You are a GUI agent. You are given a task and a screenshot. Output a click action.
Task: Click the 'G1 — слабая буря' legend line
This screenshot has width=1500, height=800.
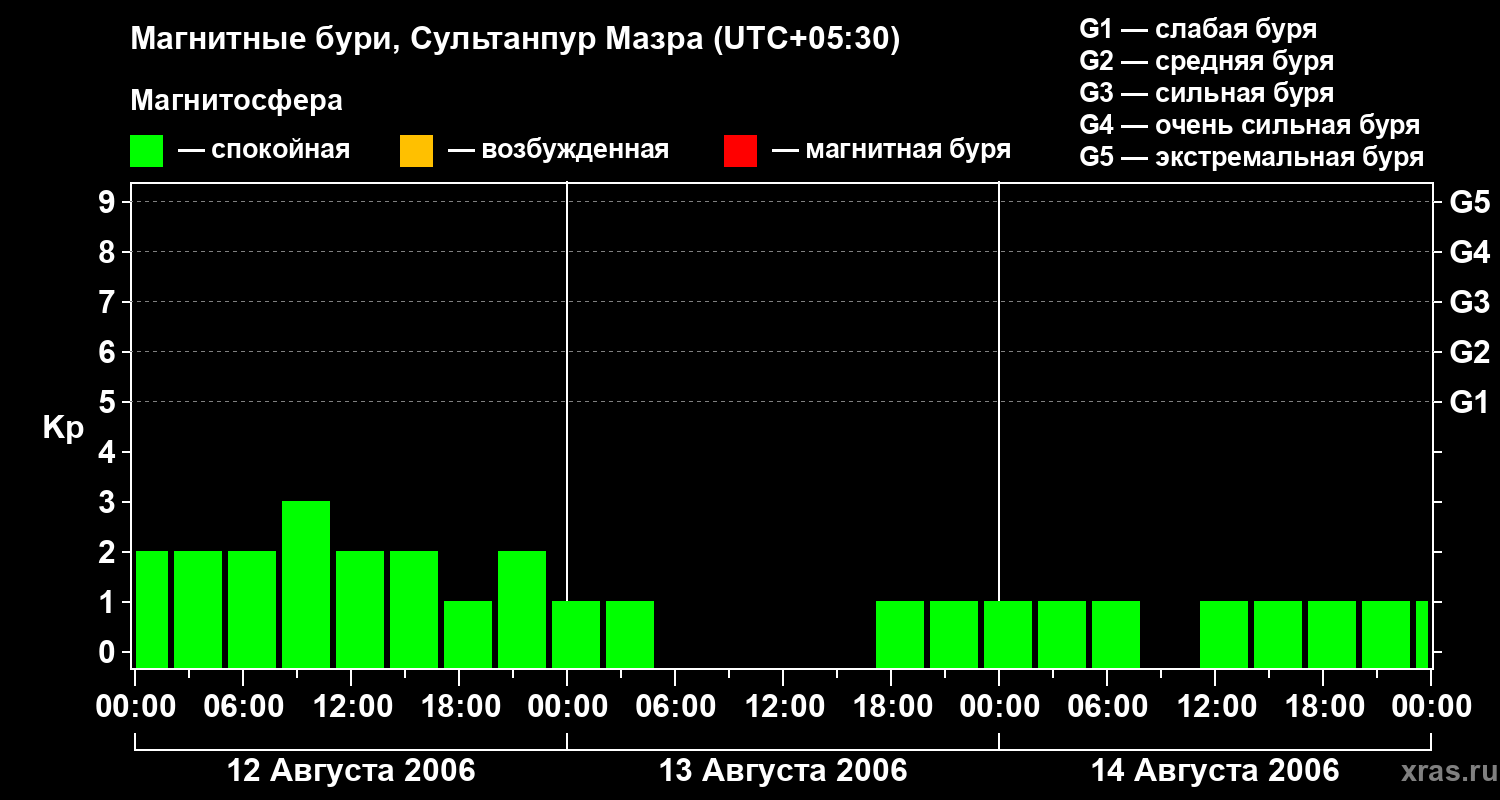coord(1198,29)
